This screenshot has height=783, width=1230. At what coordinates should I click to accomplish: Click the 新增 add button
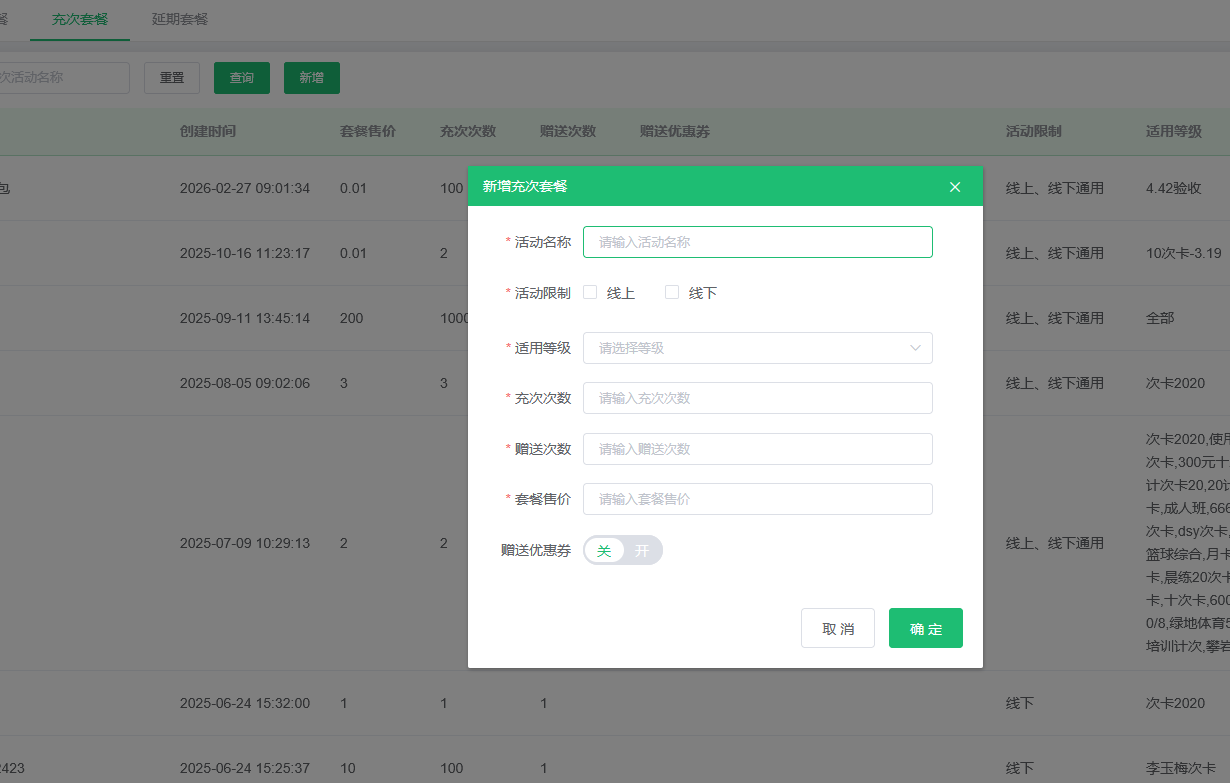[311, 77]
